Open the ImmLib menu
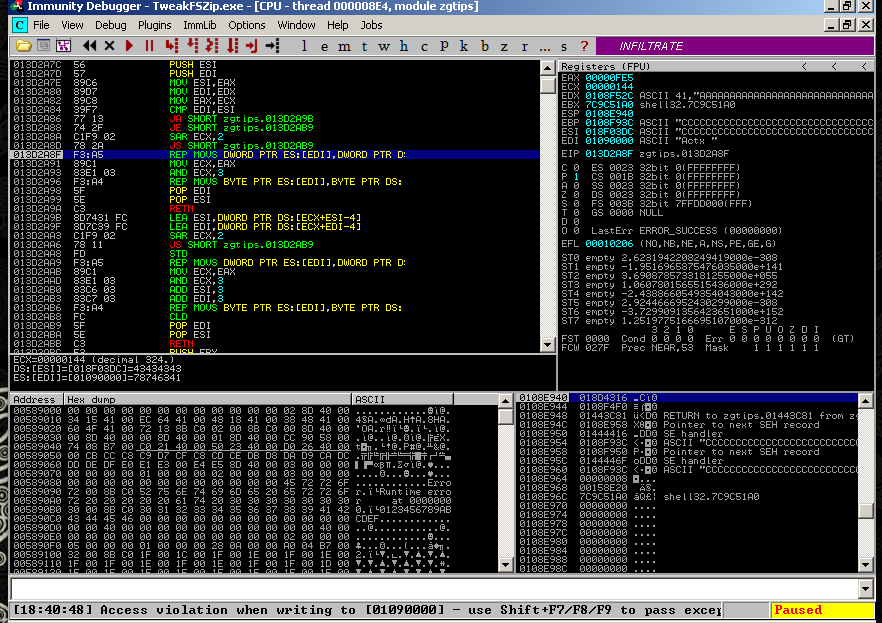Screen dimensions: 882x623 click(x=200, y=25)
